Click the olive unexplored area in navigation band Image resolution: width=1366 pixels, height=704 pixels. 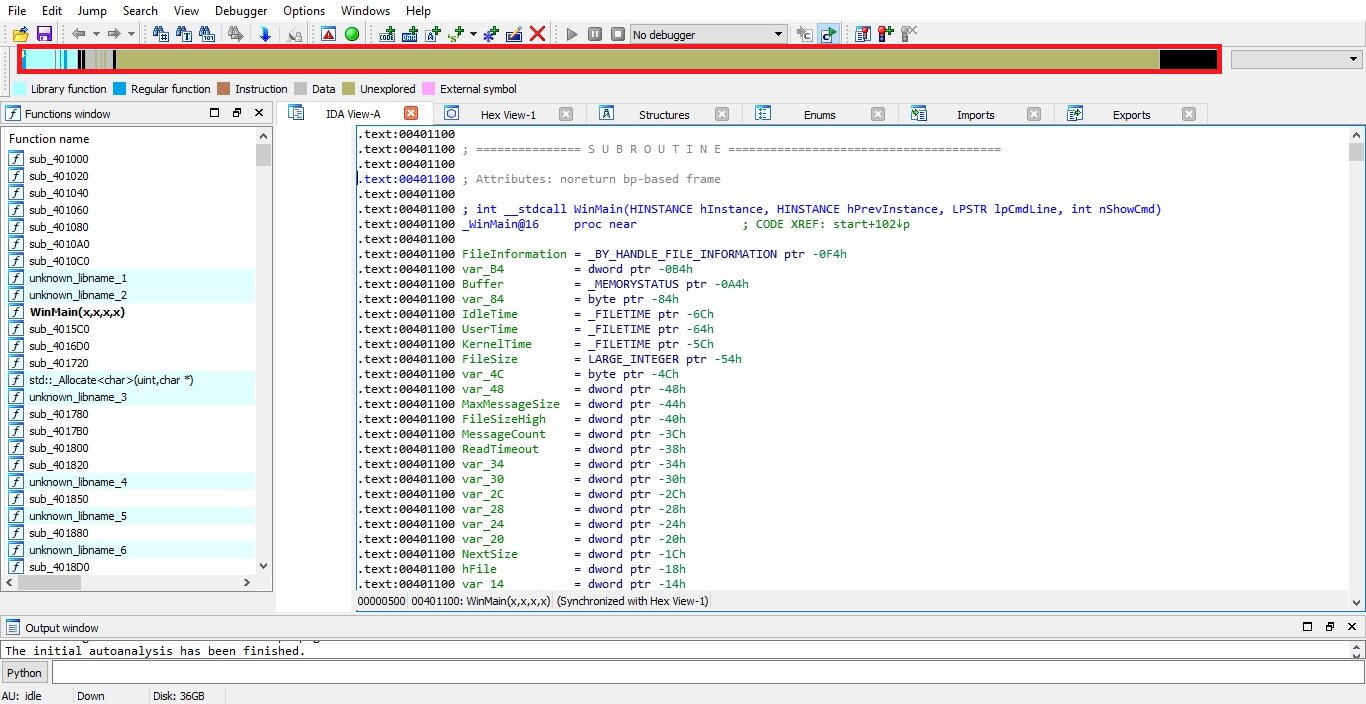(x=638, y=60)
